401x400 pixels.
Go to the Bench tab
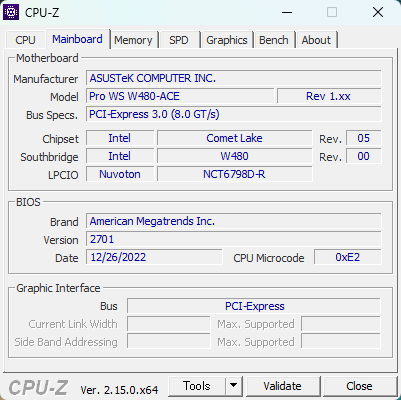pyautogui.click(x=274, y=40)
